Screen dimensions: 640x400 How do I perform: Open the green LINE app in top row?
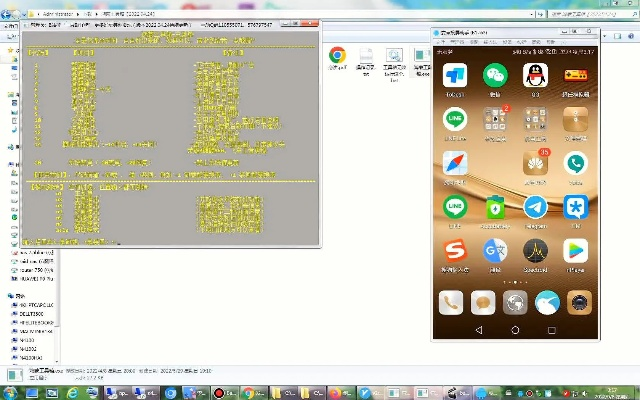tap(455, 120)
